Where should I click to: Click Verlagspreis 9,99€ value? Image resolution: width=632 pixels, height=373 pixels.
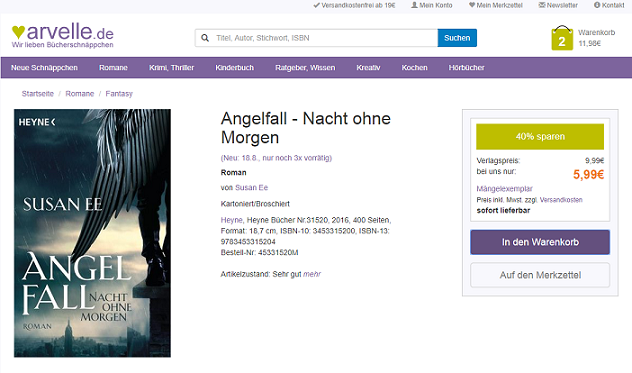point(595,160)
